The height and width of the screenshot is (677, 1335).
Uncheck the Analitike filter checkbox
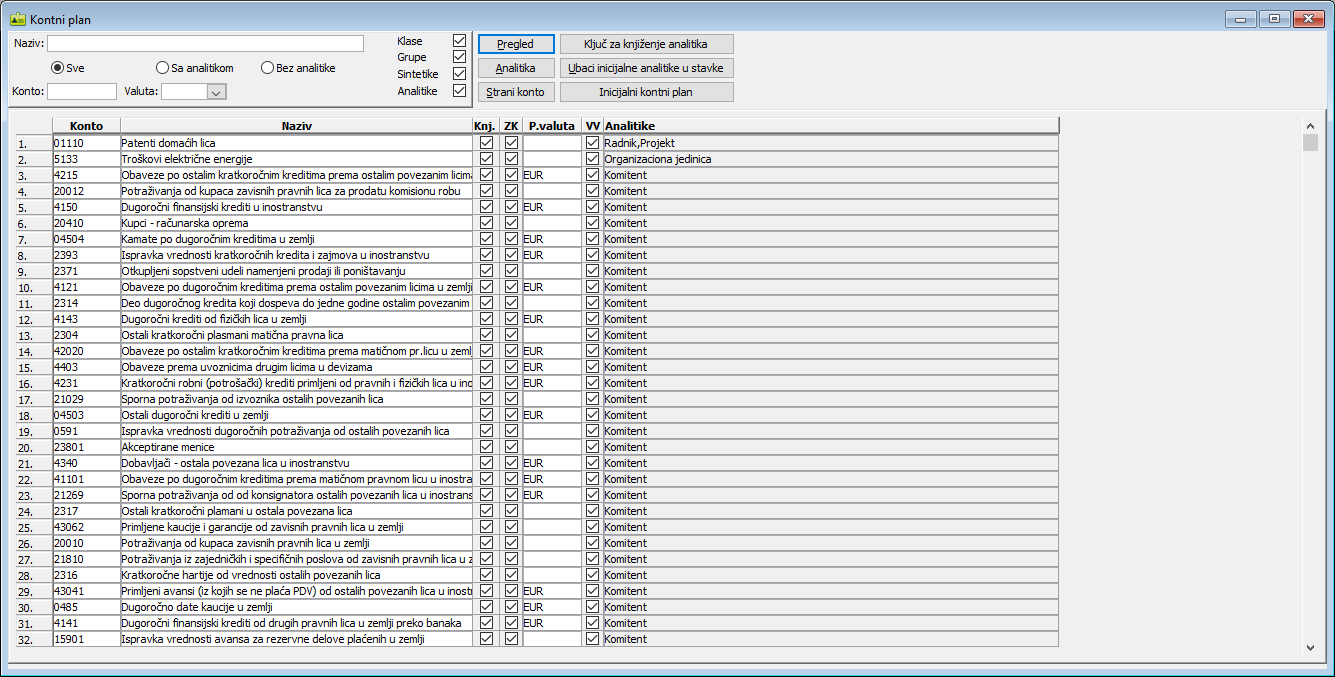click(x=460, y=91)
